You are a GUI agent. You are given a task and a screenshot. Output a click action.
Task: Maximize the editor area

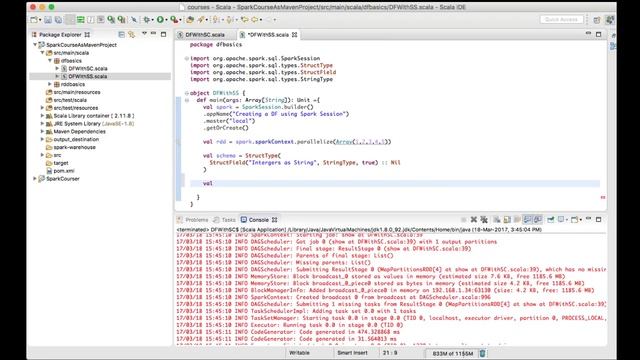point(598,34)
